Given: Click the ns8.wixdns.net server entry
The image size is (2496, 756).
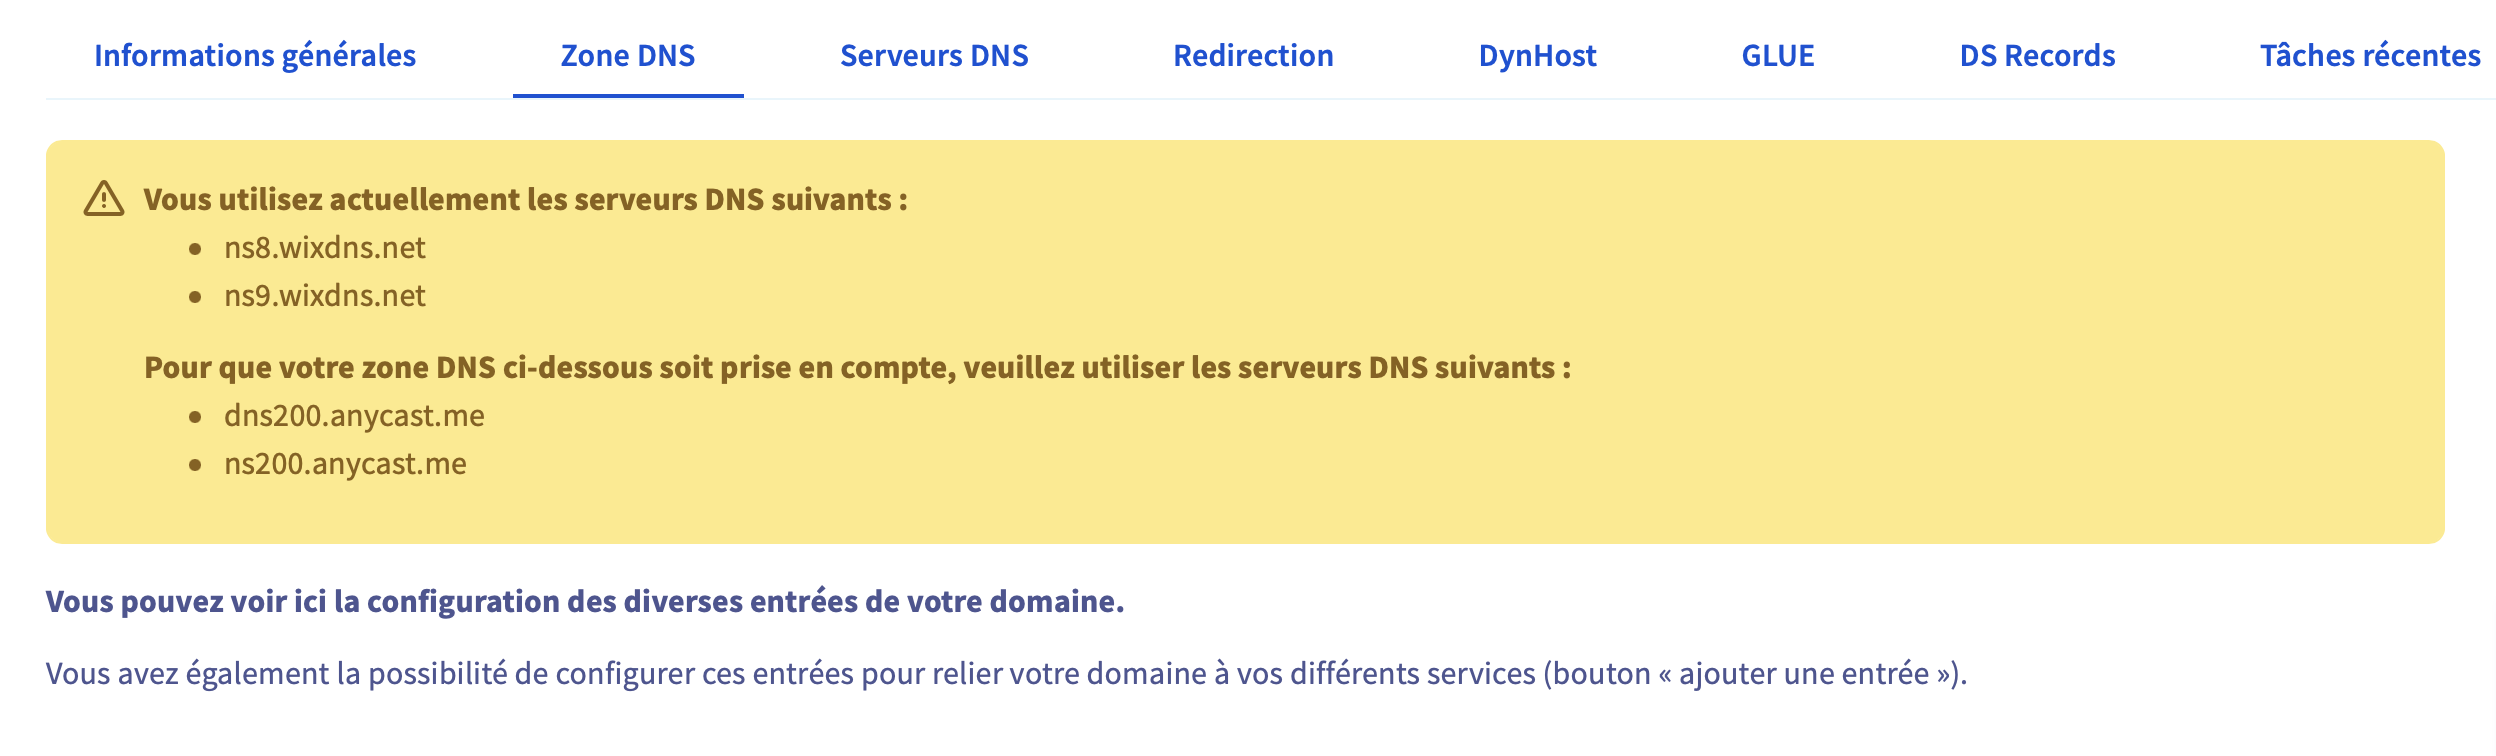Looking at the screenshot, I should click(325, 248).
